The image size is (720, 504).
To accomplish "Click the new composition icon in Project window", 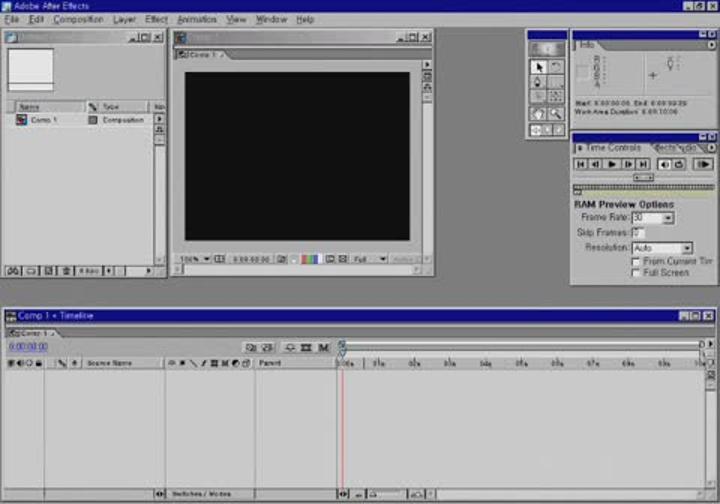I will 48,271.
